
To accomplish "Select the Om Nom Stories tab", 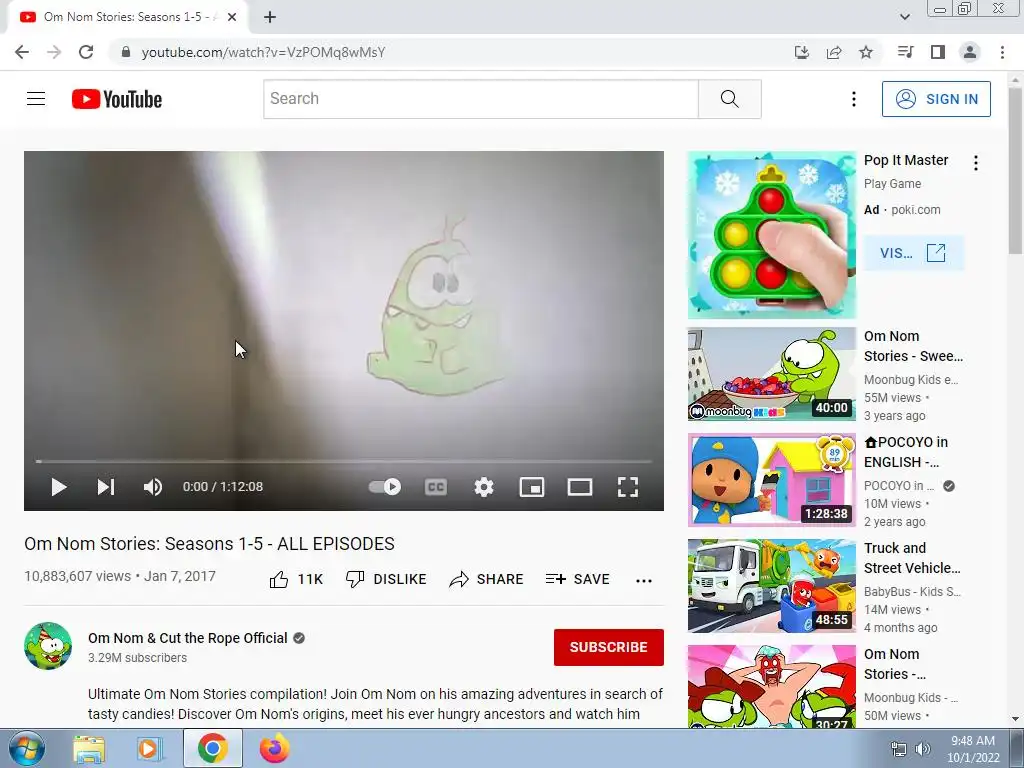I will click(x=127, y=17).
